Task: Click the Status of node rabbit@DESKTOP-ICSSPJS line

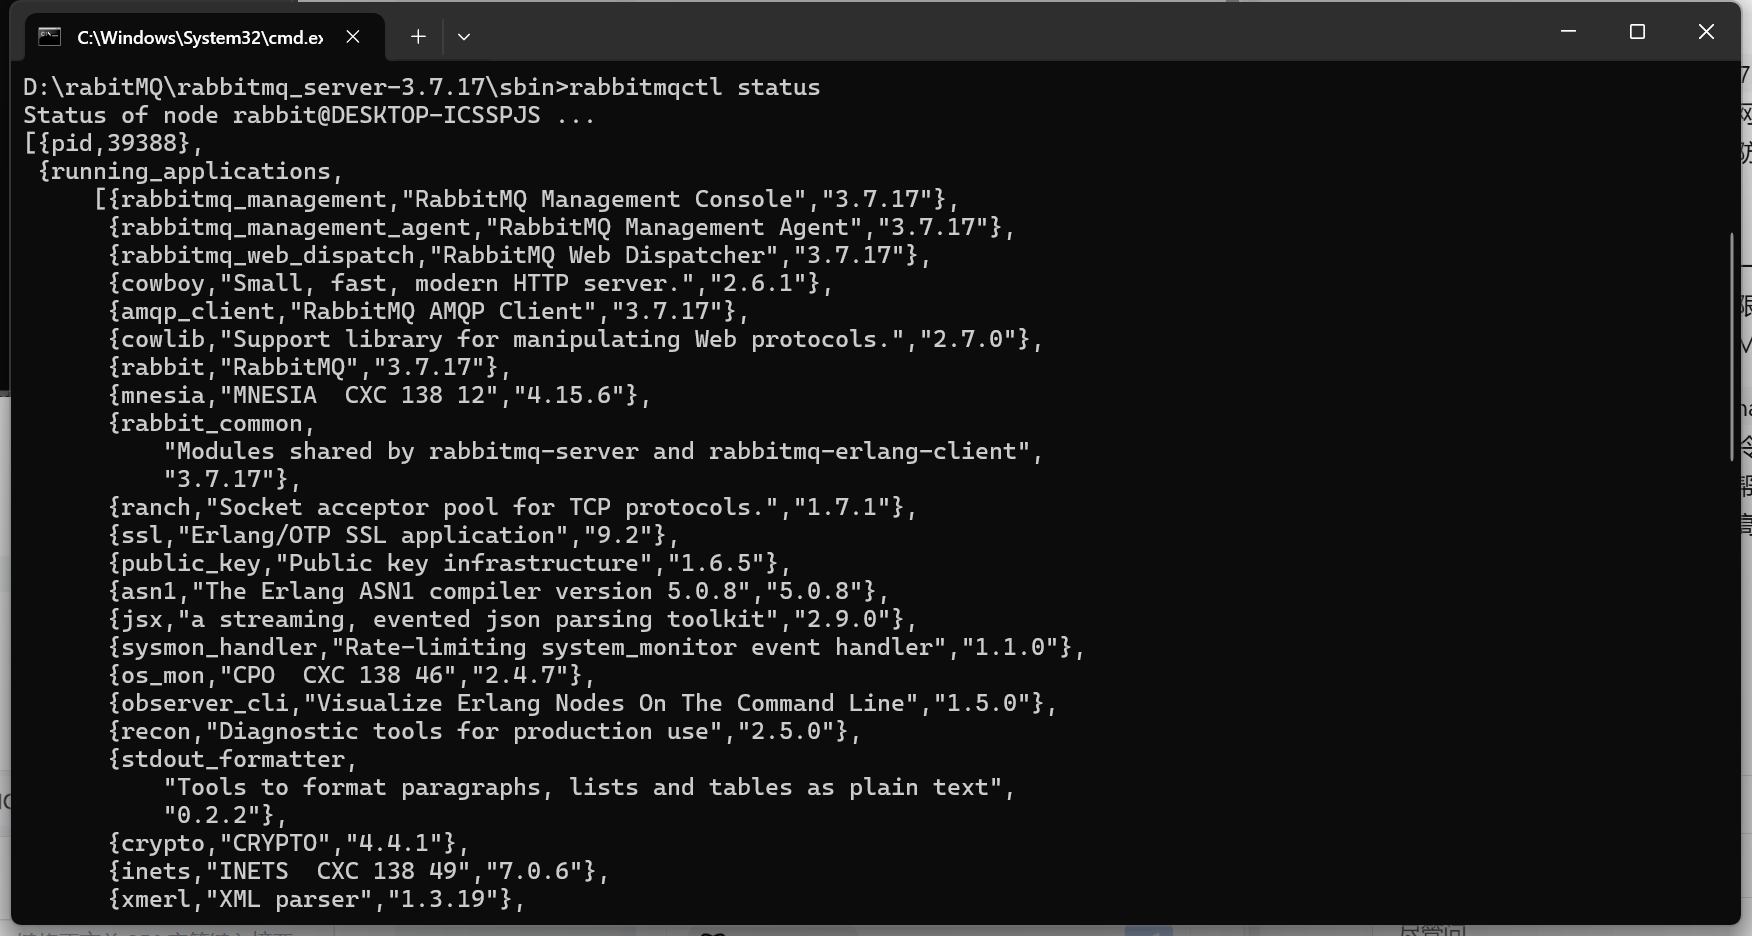Action: coord(308,115)
